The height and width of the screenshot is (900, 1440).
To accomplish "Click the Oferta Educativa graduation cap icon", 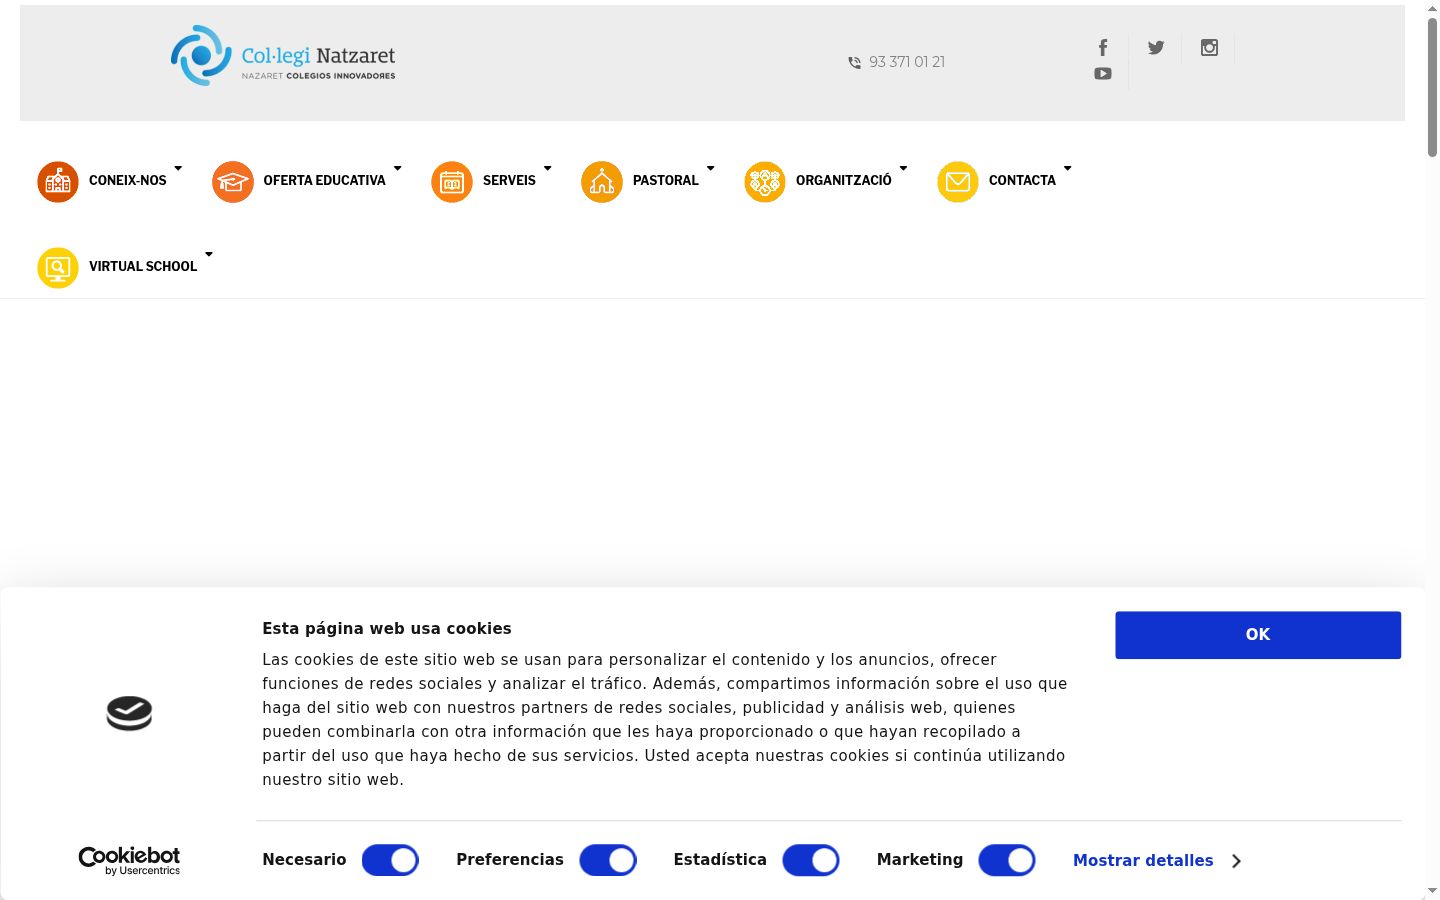I will coord(233,182).
